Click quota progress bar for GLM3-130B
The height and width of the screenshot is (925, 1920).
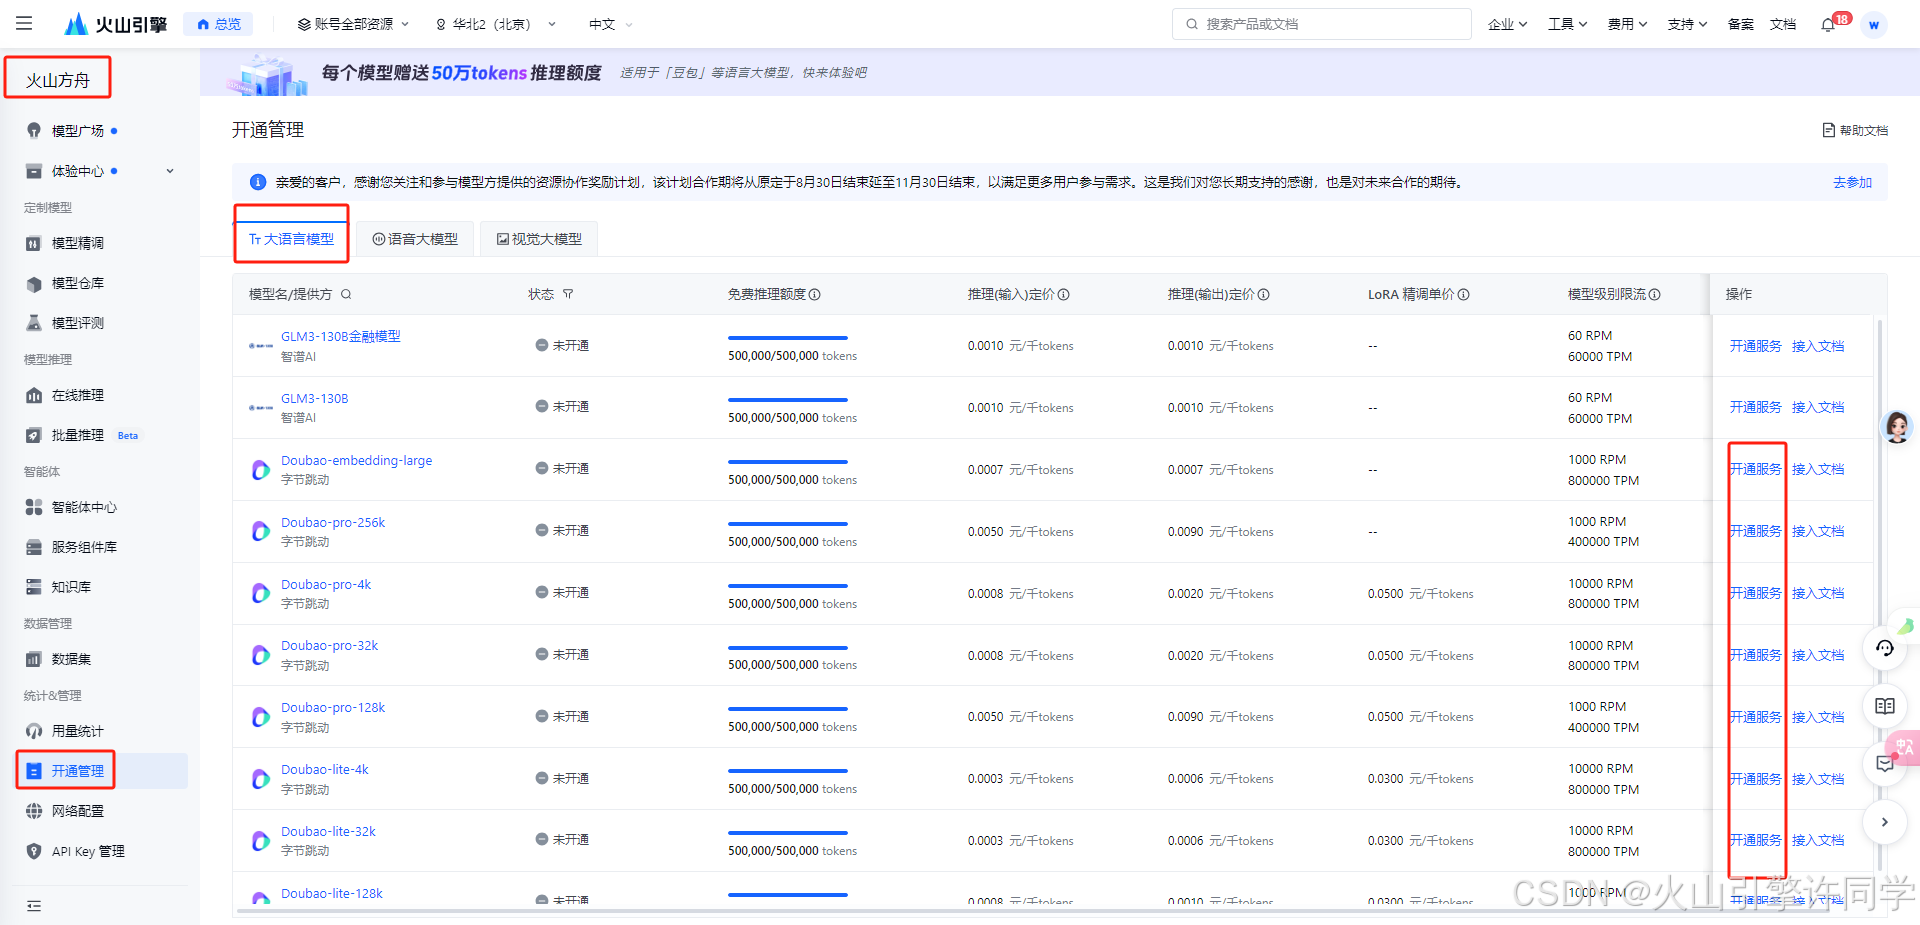click(x=788, y=400)
